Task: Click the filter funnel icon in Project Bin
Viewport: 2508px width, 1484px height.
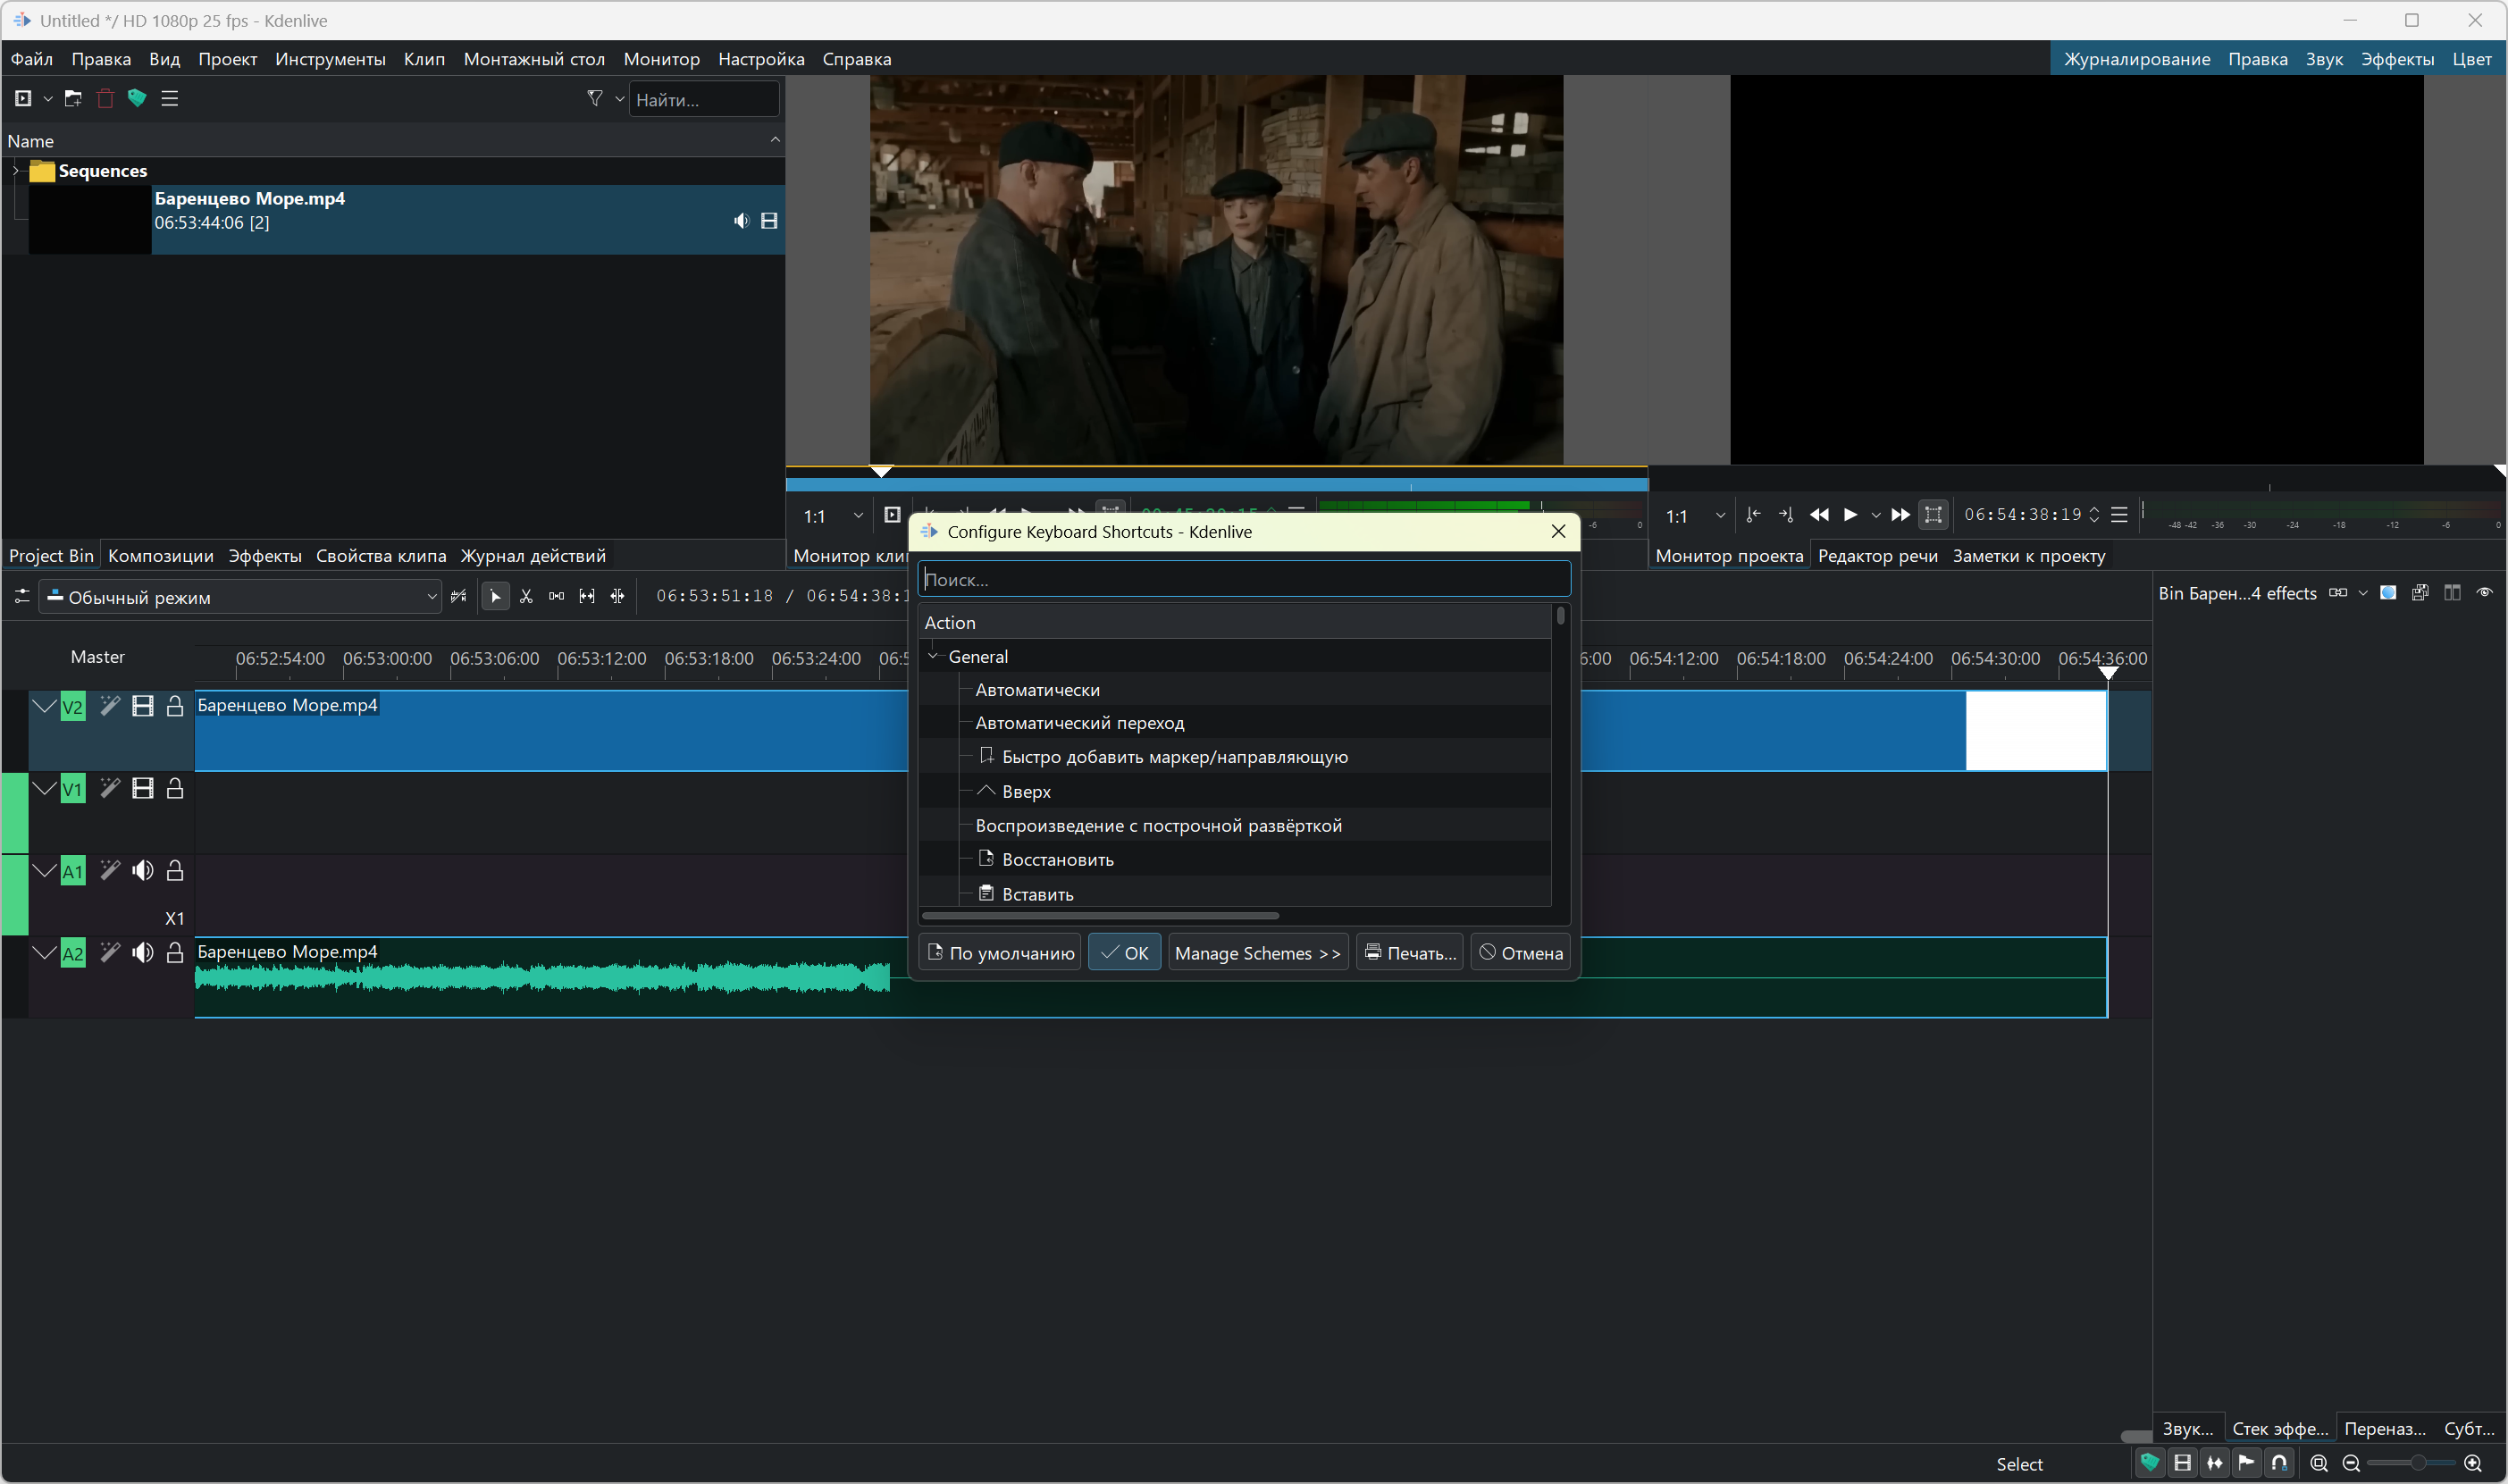Action: (595, 98)
